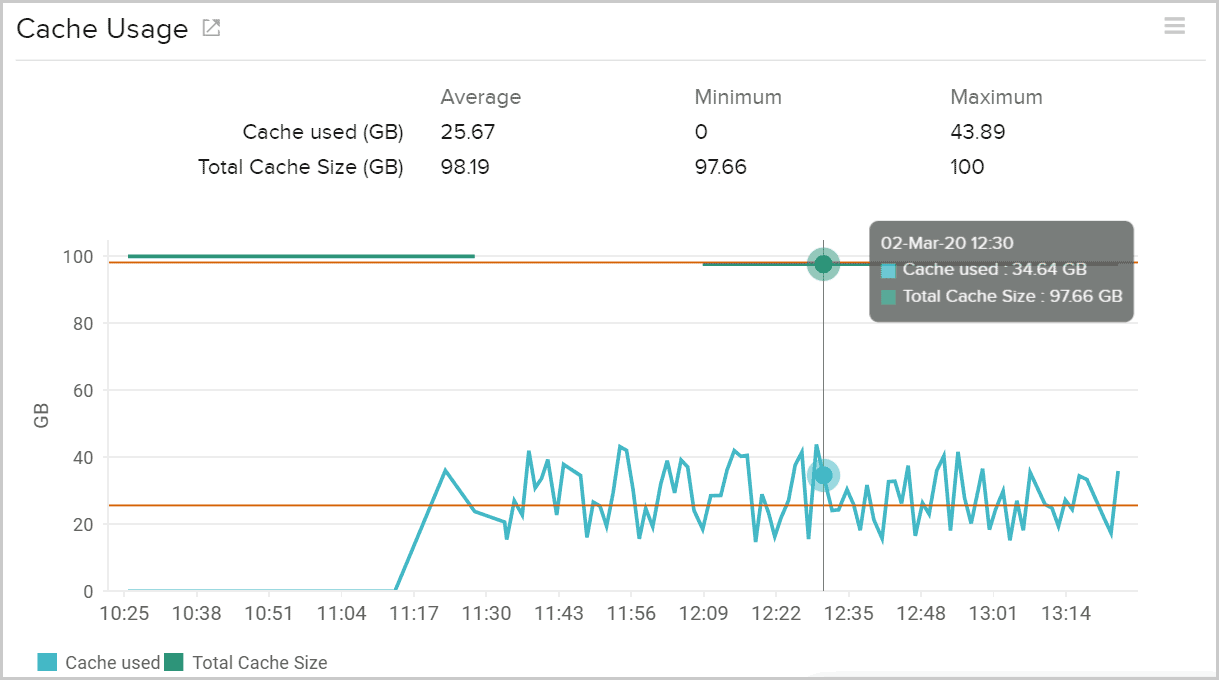Select the Maximum column header
The width and height of the screenshot is (1219, 680).
(x=996, y=96)
